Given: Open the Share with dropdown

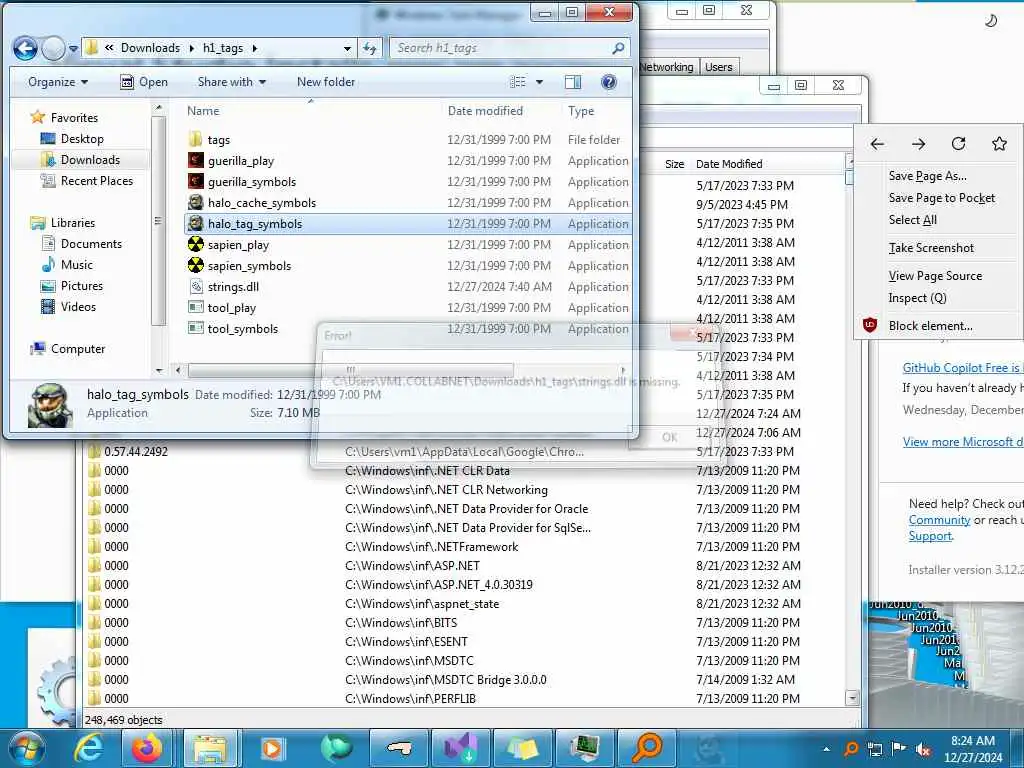Looking at the screenshot, I should 231,82.
